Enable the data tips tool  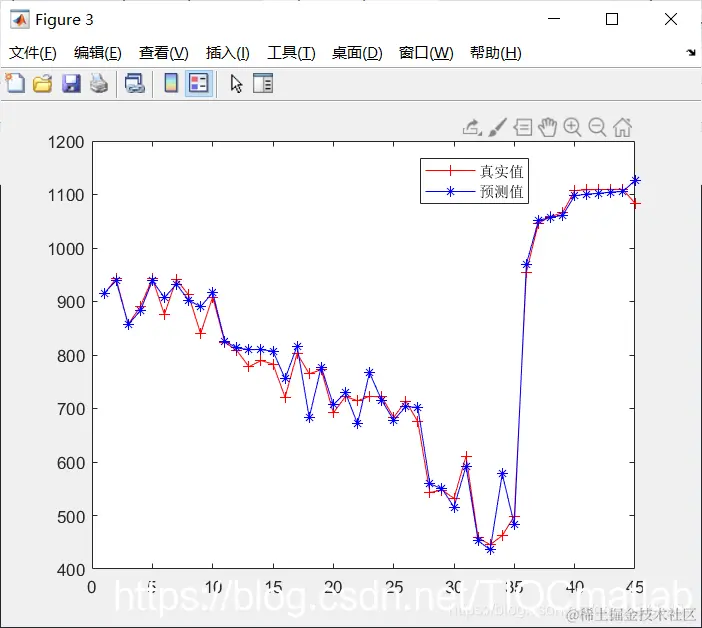(522, 127)
